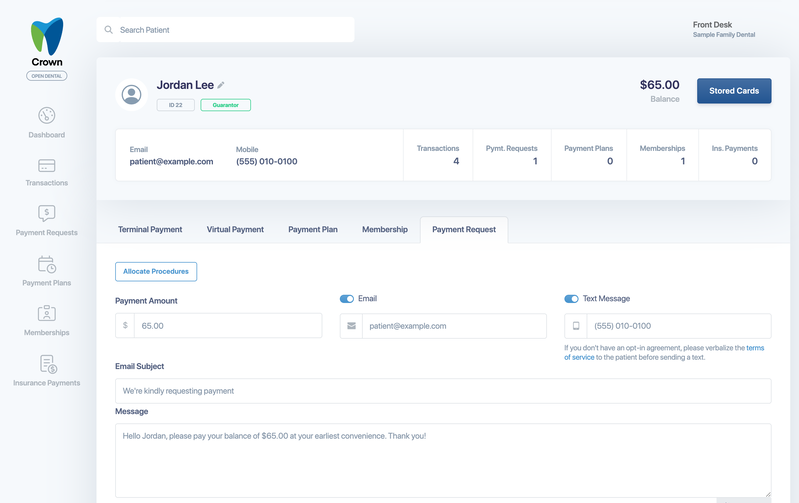Click the ID 22 badge
799x503 pixels.
pyautogui.click(x=175, y=105)
